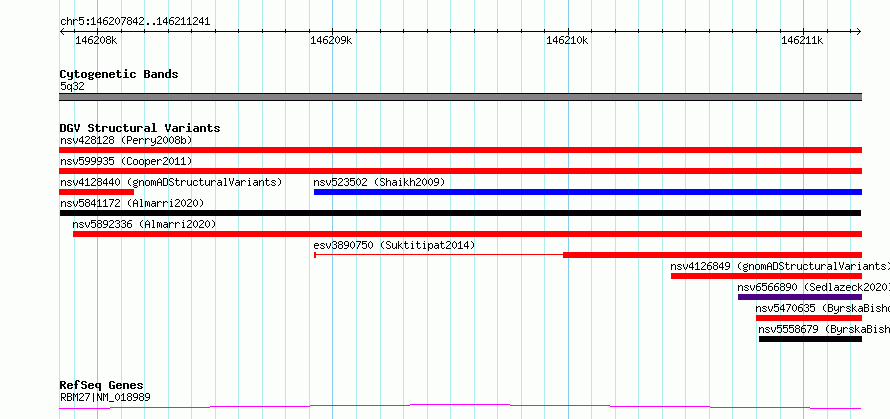Click the nsv428128 (Perry2008b) variant bar
The image size is (890, 419).
pos(460,150)
